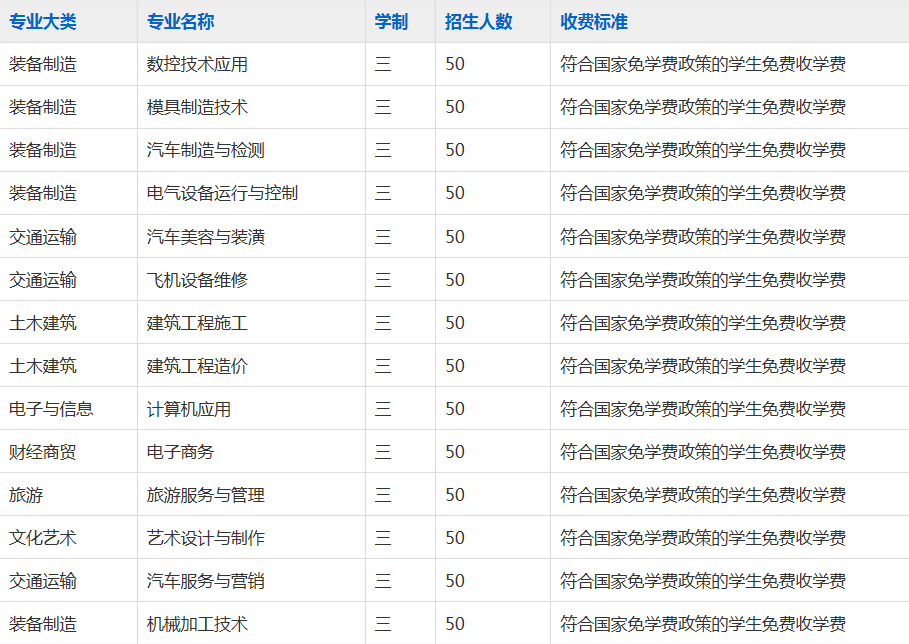Click the 三 duration in 机械加工技术 row

pos(383,624)
